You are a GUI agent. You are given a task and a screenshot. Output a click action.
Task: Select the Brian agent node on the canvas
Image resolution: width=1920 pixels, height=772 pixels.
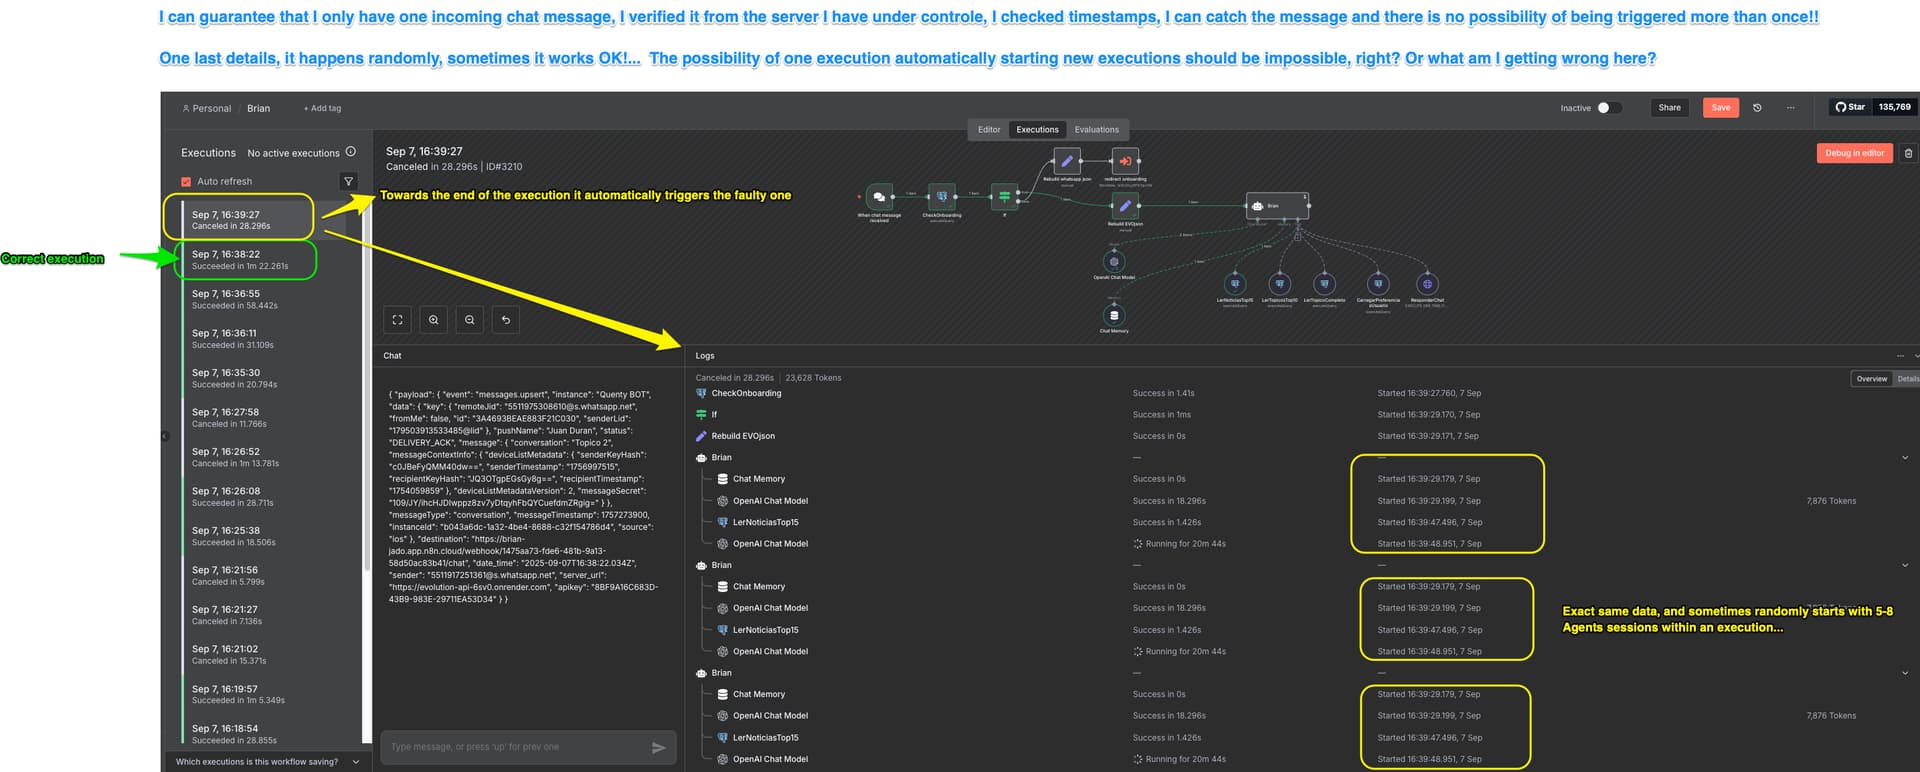pyautogui.click(x=1277, y=206)
